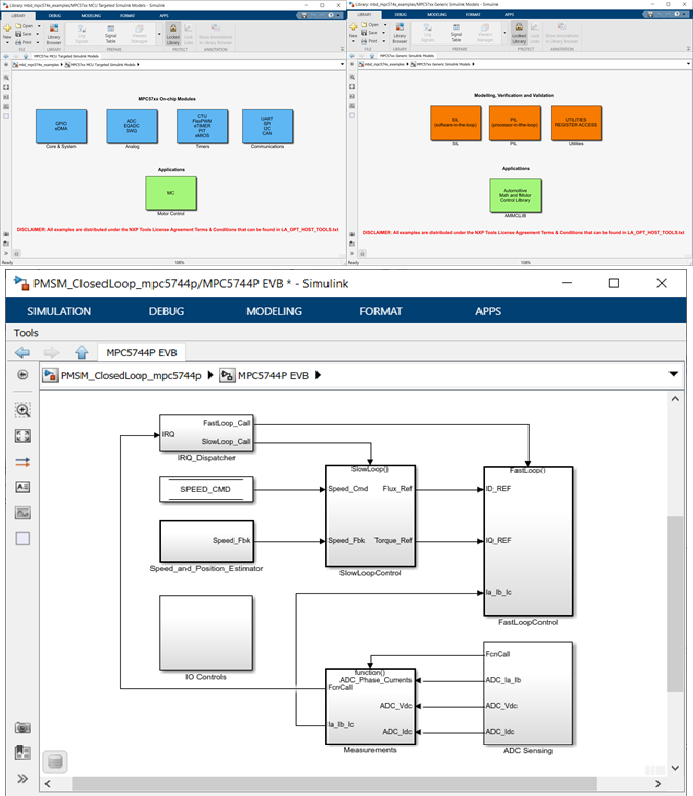
Task: Go up to parent in PMSM_ClosedLoop window
Action: [x=82, y=352]
